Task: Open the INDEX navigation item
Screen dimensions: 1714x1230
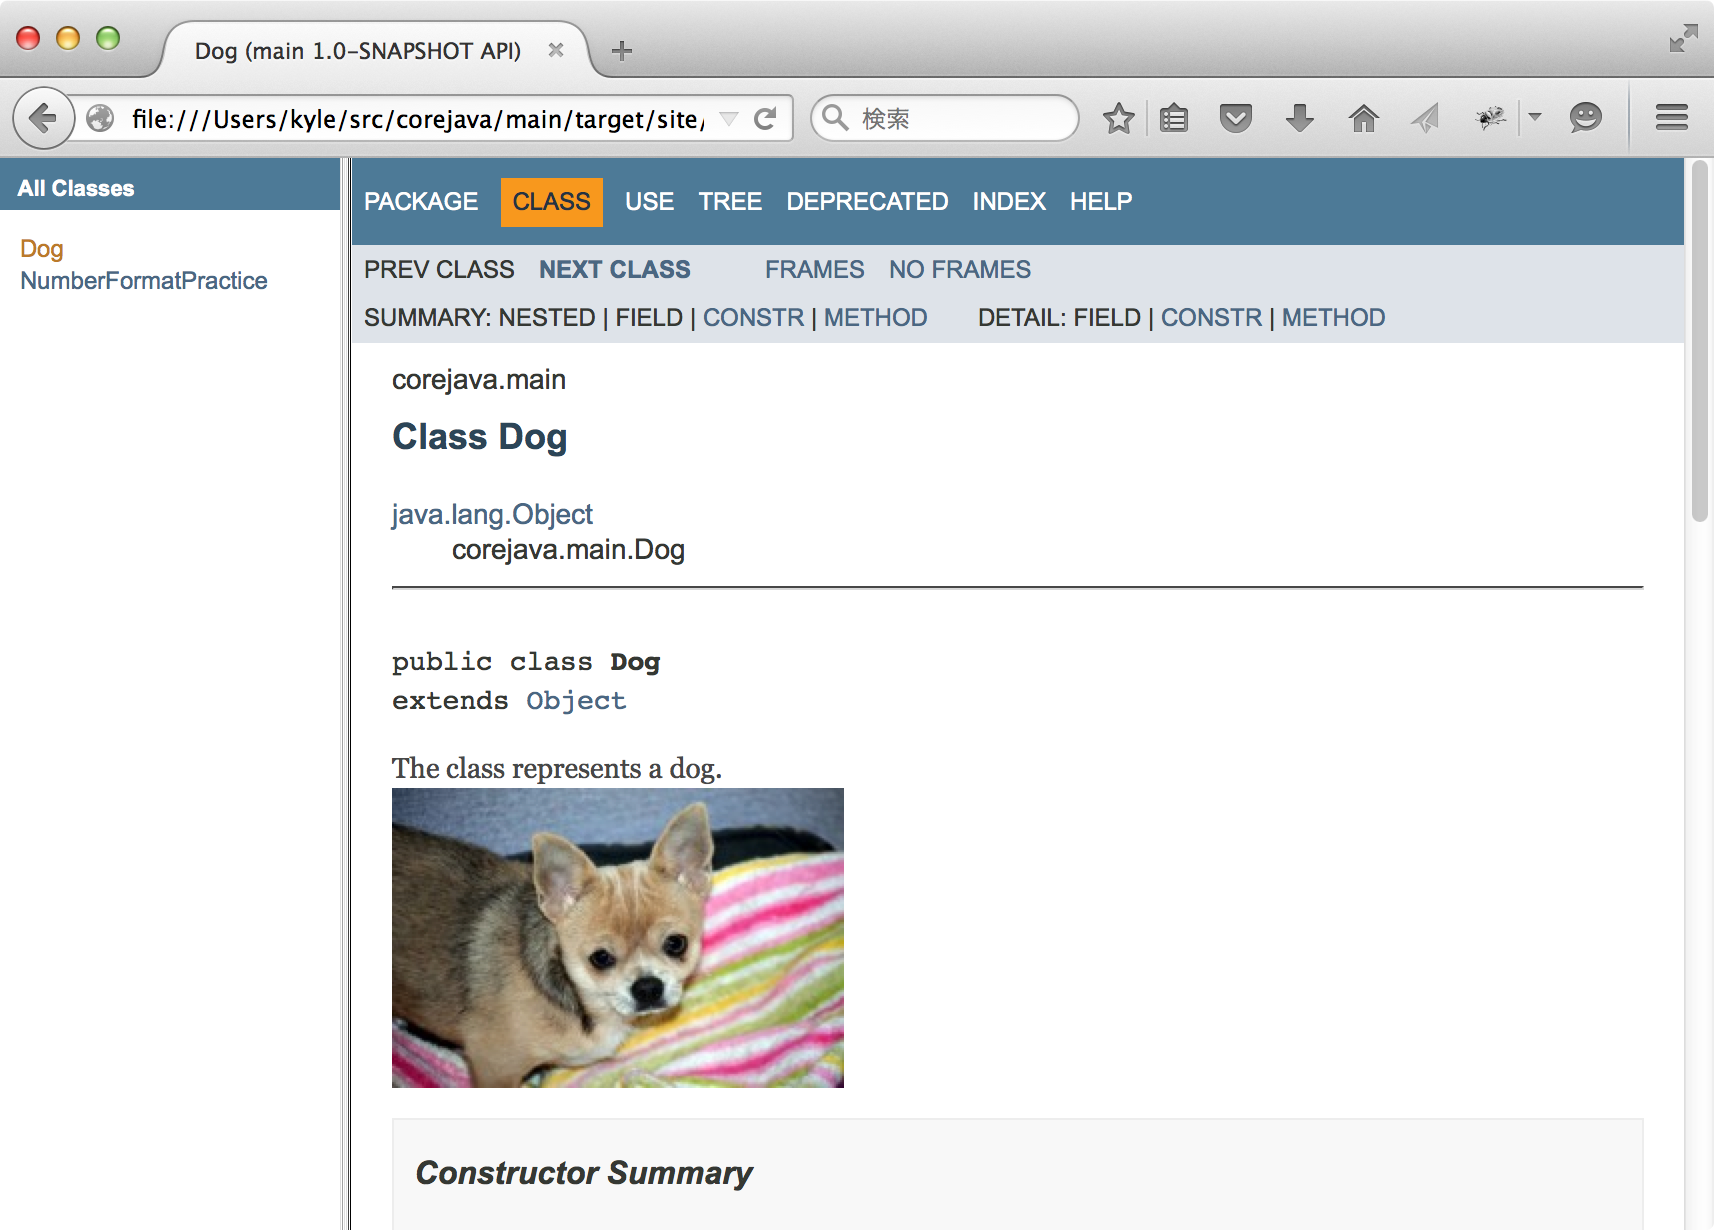Action: (1009, 202)
